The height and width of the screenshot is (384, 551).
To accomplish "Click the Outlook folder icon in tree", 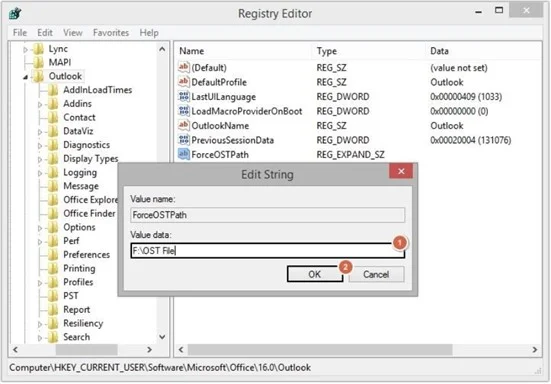I will point(38,76).
